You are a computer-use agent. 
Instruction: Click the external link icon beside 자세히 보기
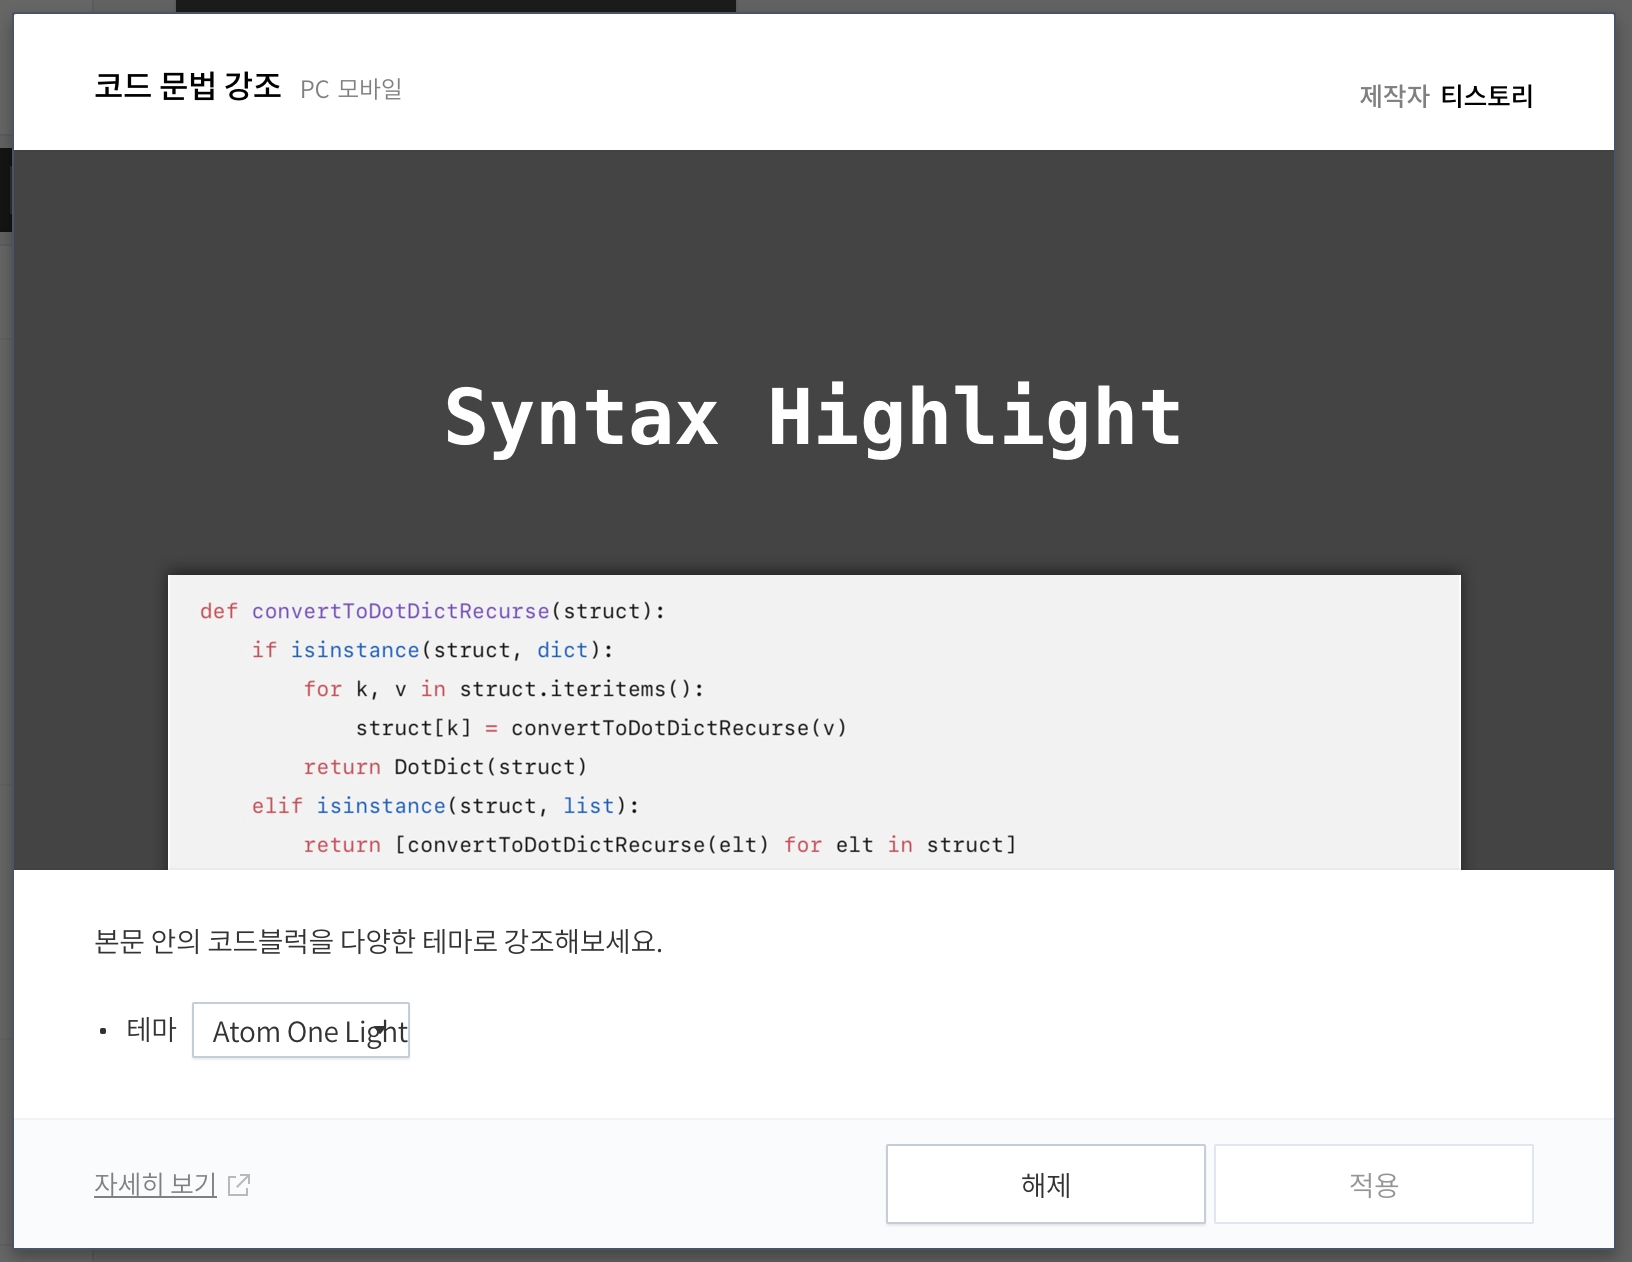point(239,1185)
